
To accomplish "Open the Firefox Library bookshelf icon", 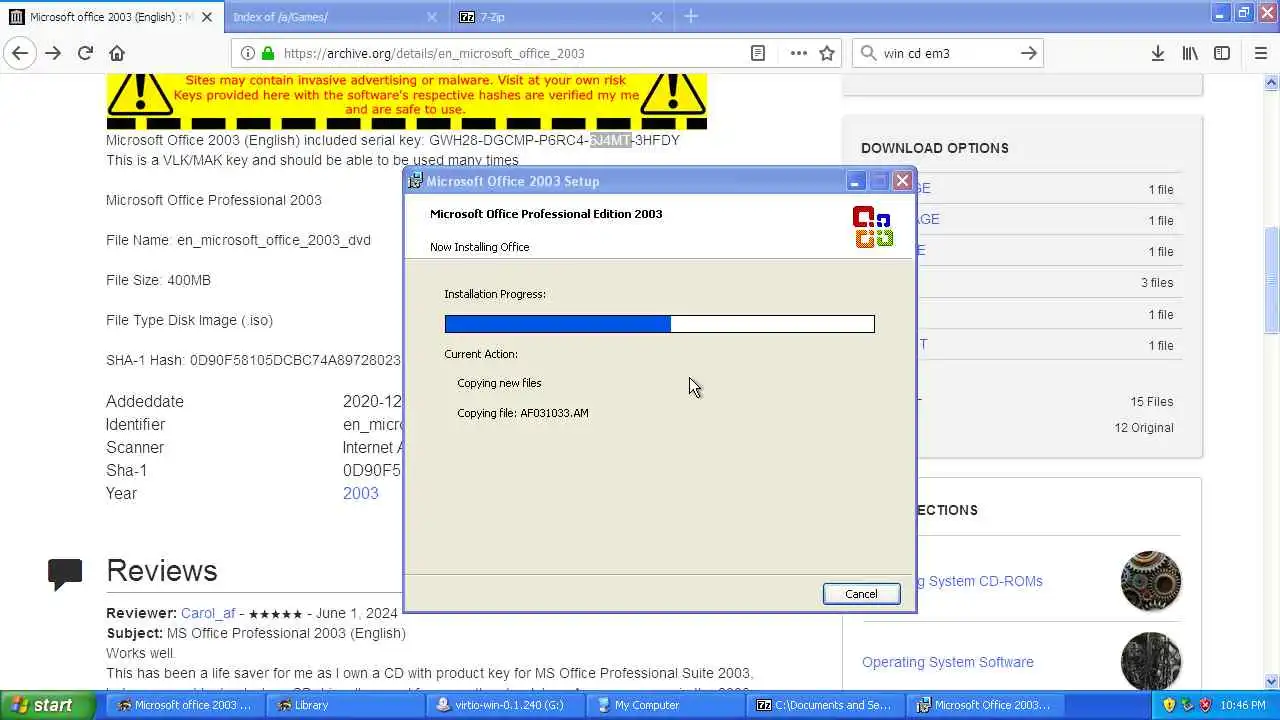I will (x=1190, y=53).
